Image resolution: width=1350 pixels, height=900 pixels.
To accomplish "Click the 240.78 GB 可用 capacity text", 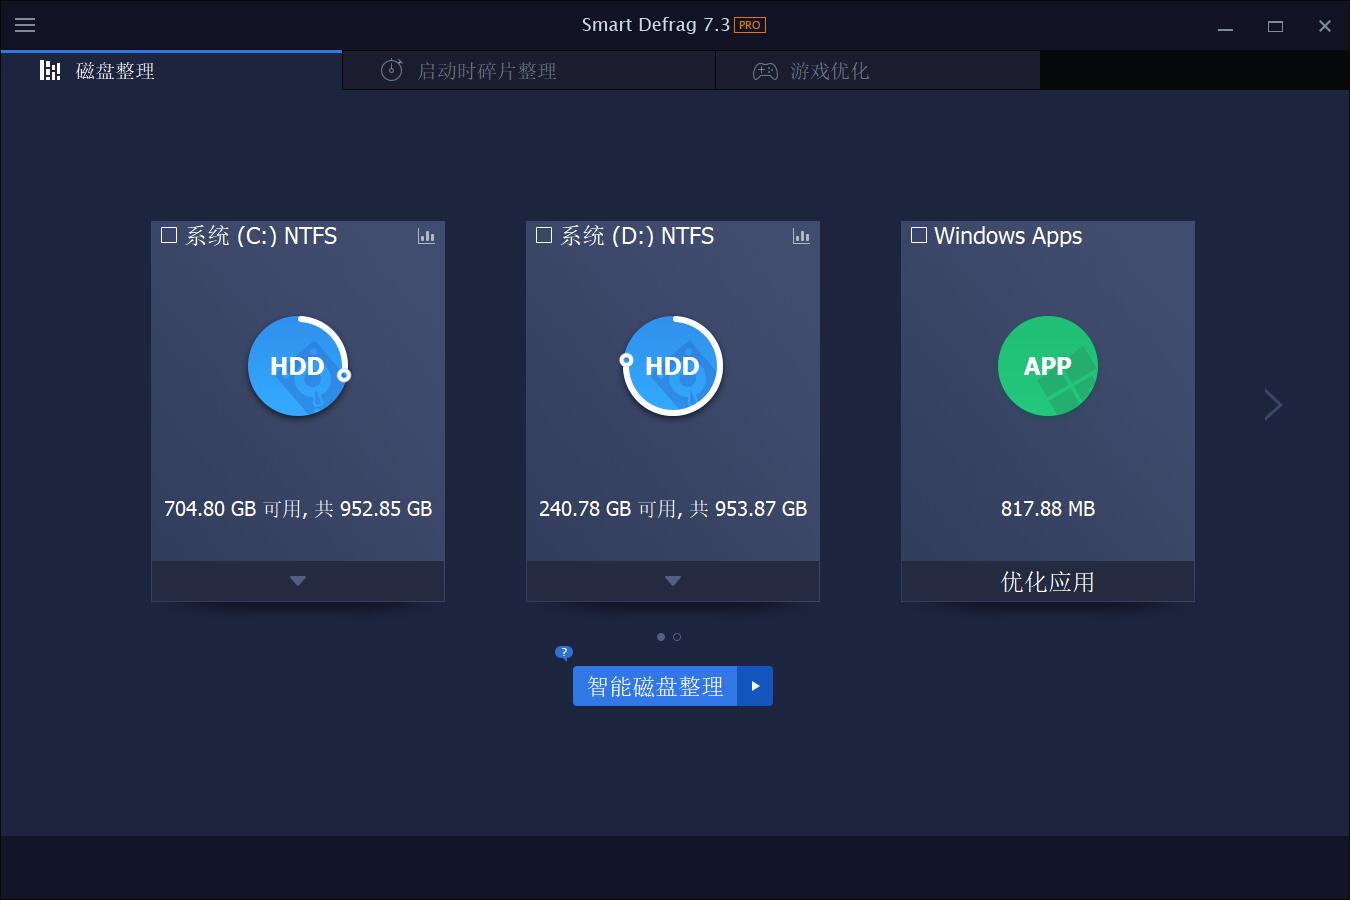I will click(673, 509).
